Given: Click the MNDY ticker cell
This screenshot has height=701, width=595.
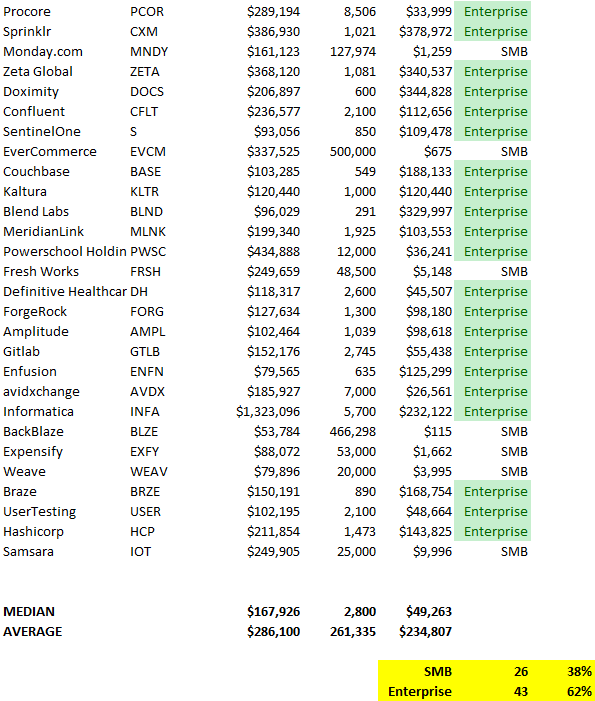Looking at the screenshot, I should click(x=149, y=52).
